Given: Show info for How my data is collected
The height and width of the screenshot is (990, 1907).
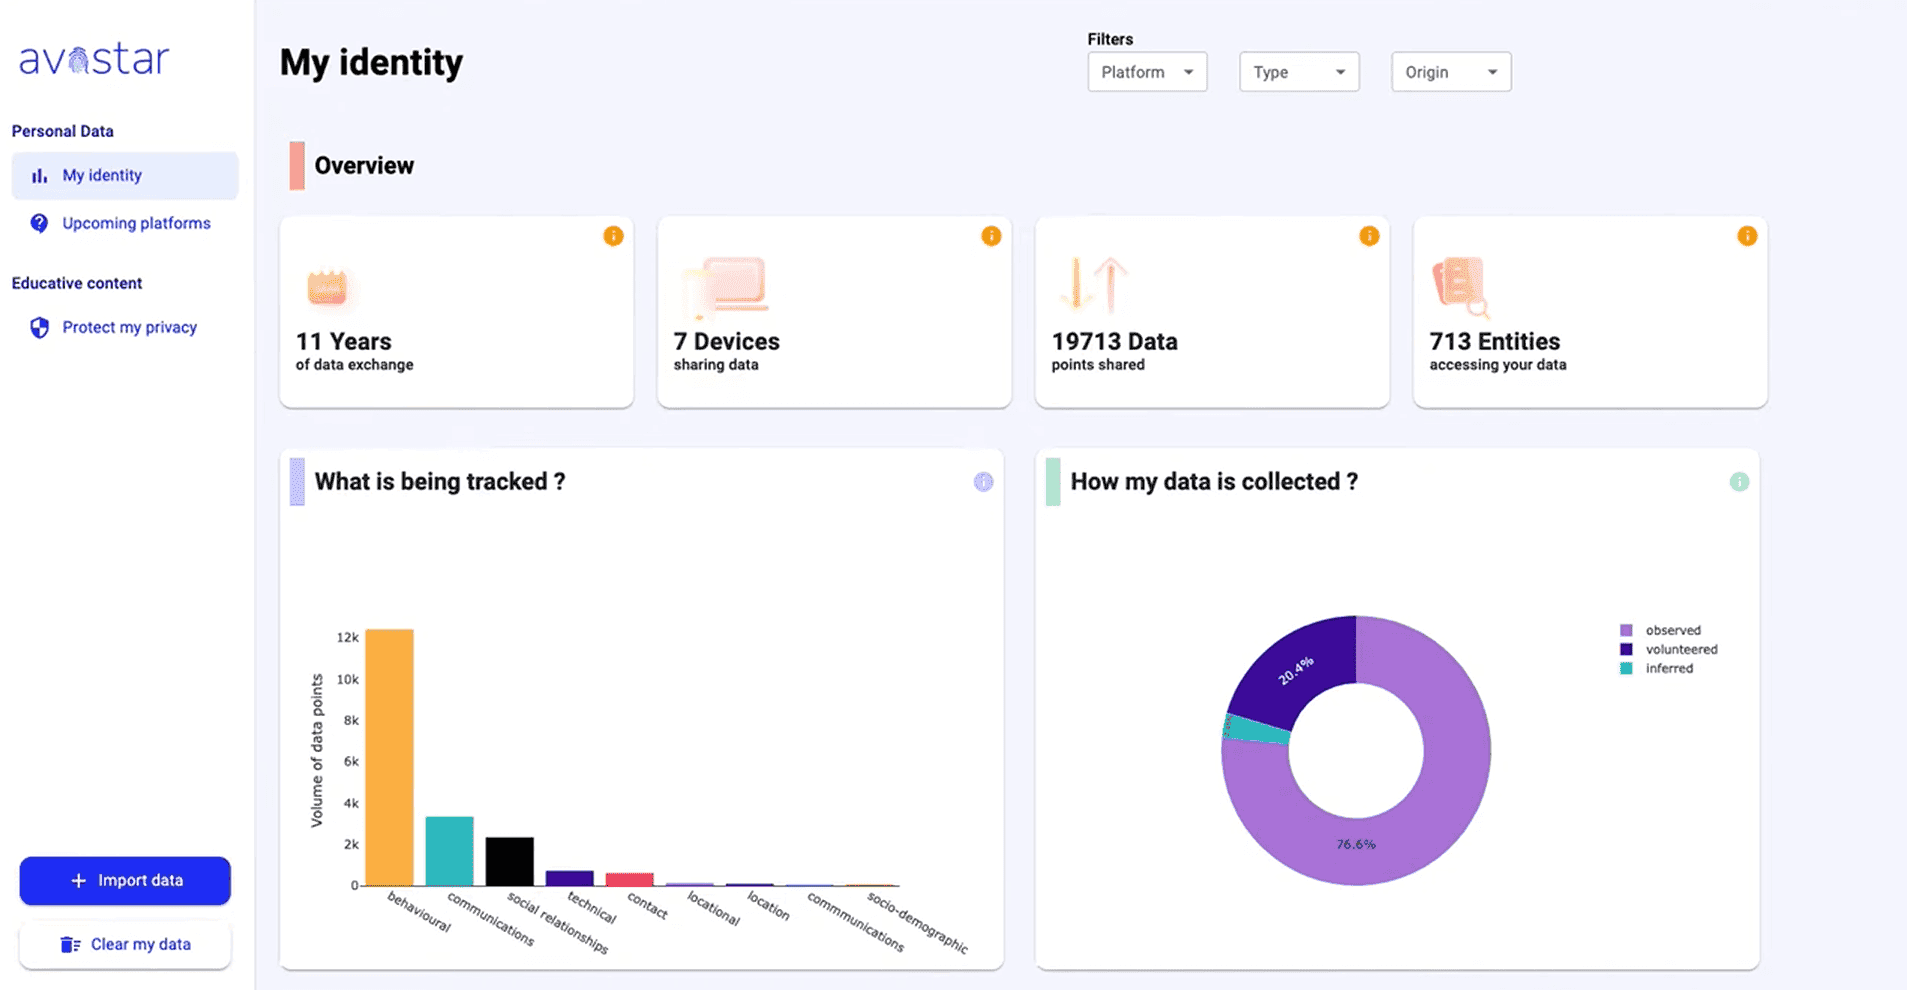Looking at the screenshot, I should point(1739,482).
